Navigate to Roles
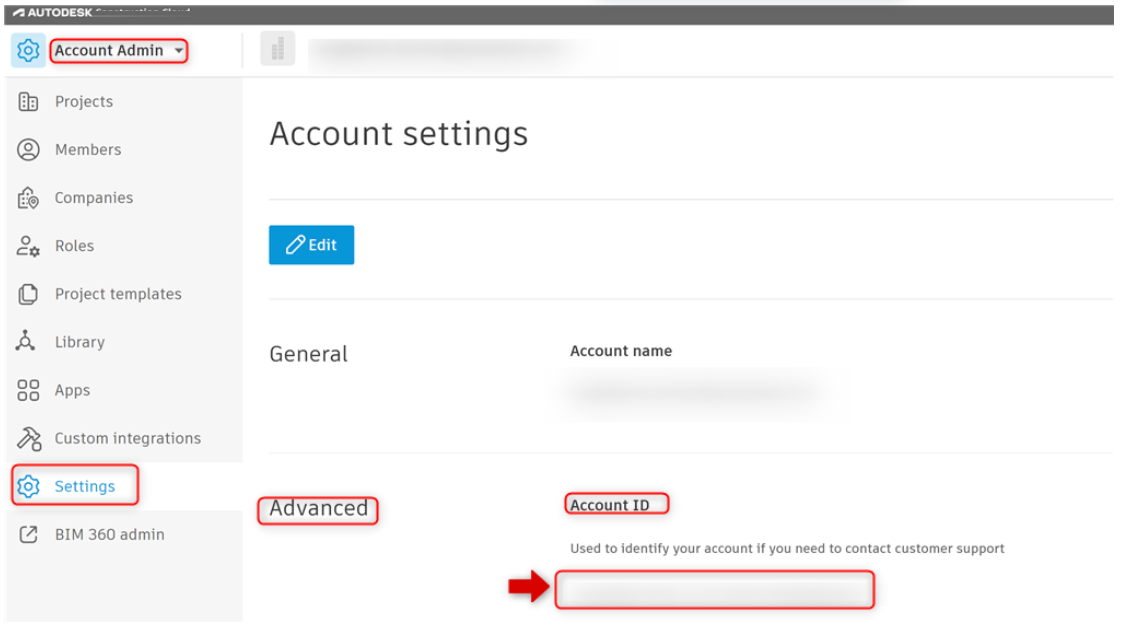 [x=74, y=246]
